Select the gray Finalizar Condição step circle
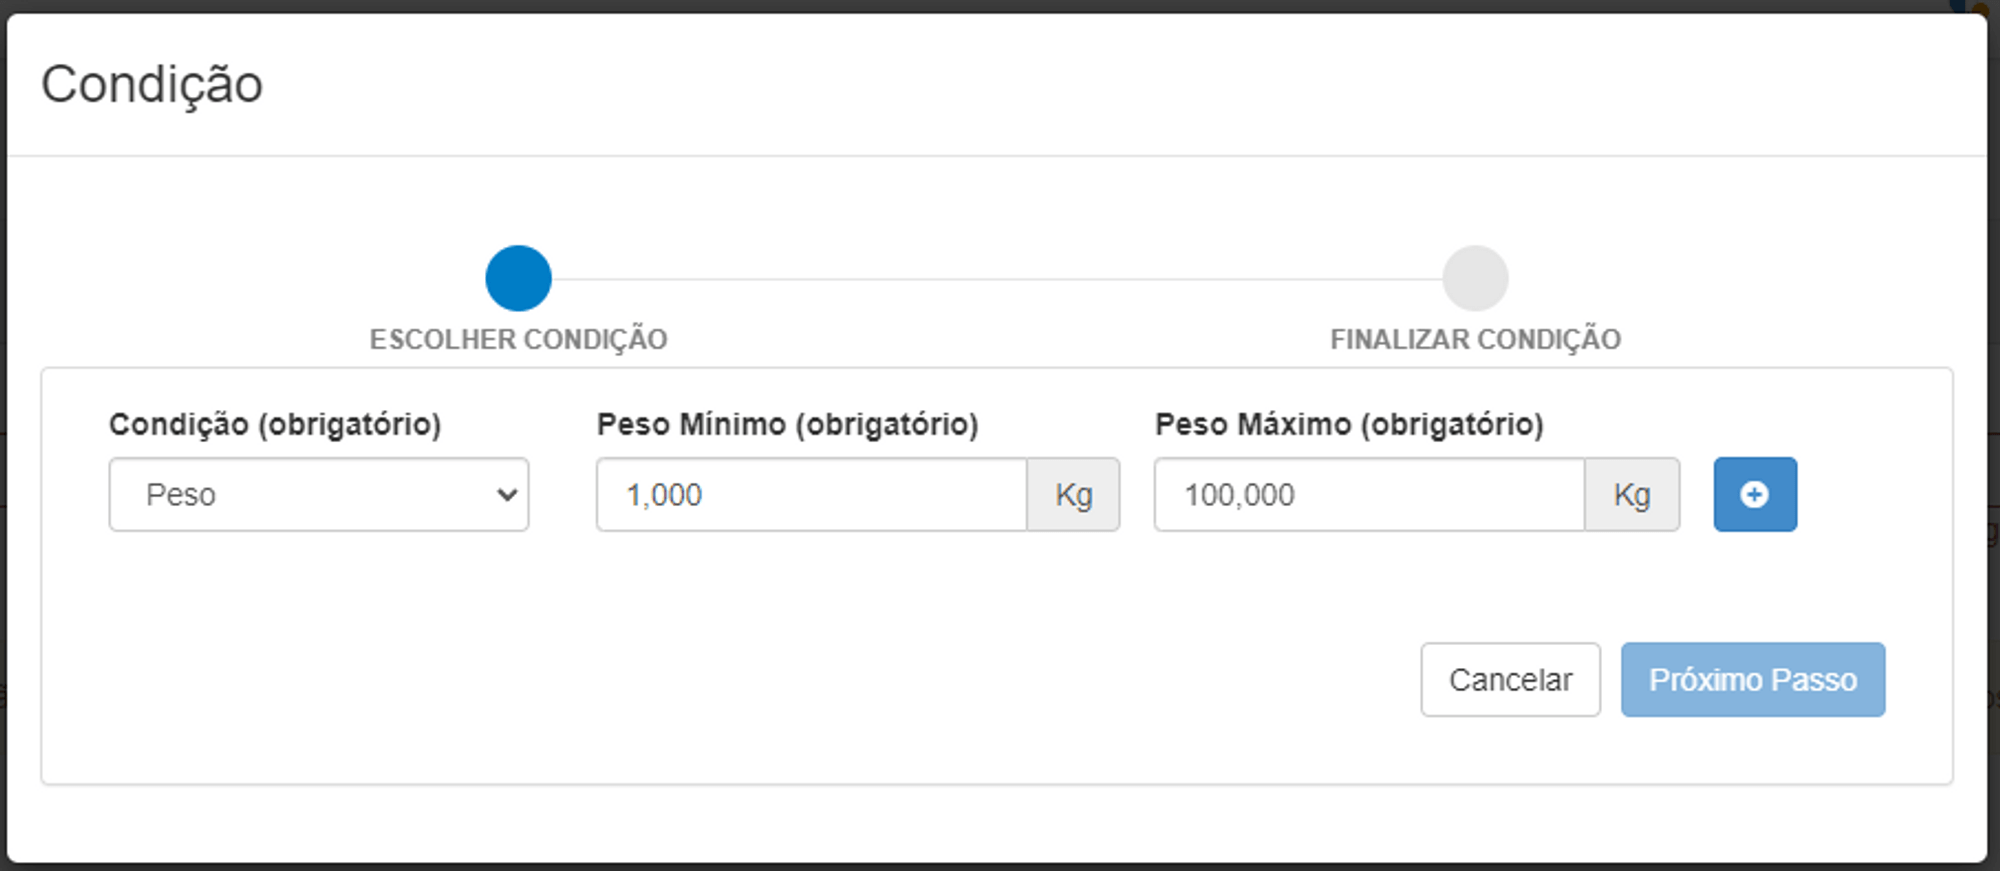This screenshot has height=871, width=2000. pyautogui.click(x=1475, y=278)
